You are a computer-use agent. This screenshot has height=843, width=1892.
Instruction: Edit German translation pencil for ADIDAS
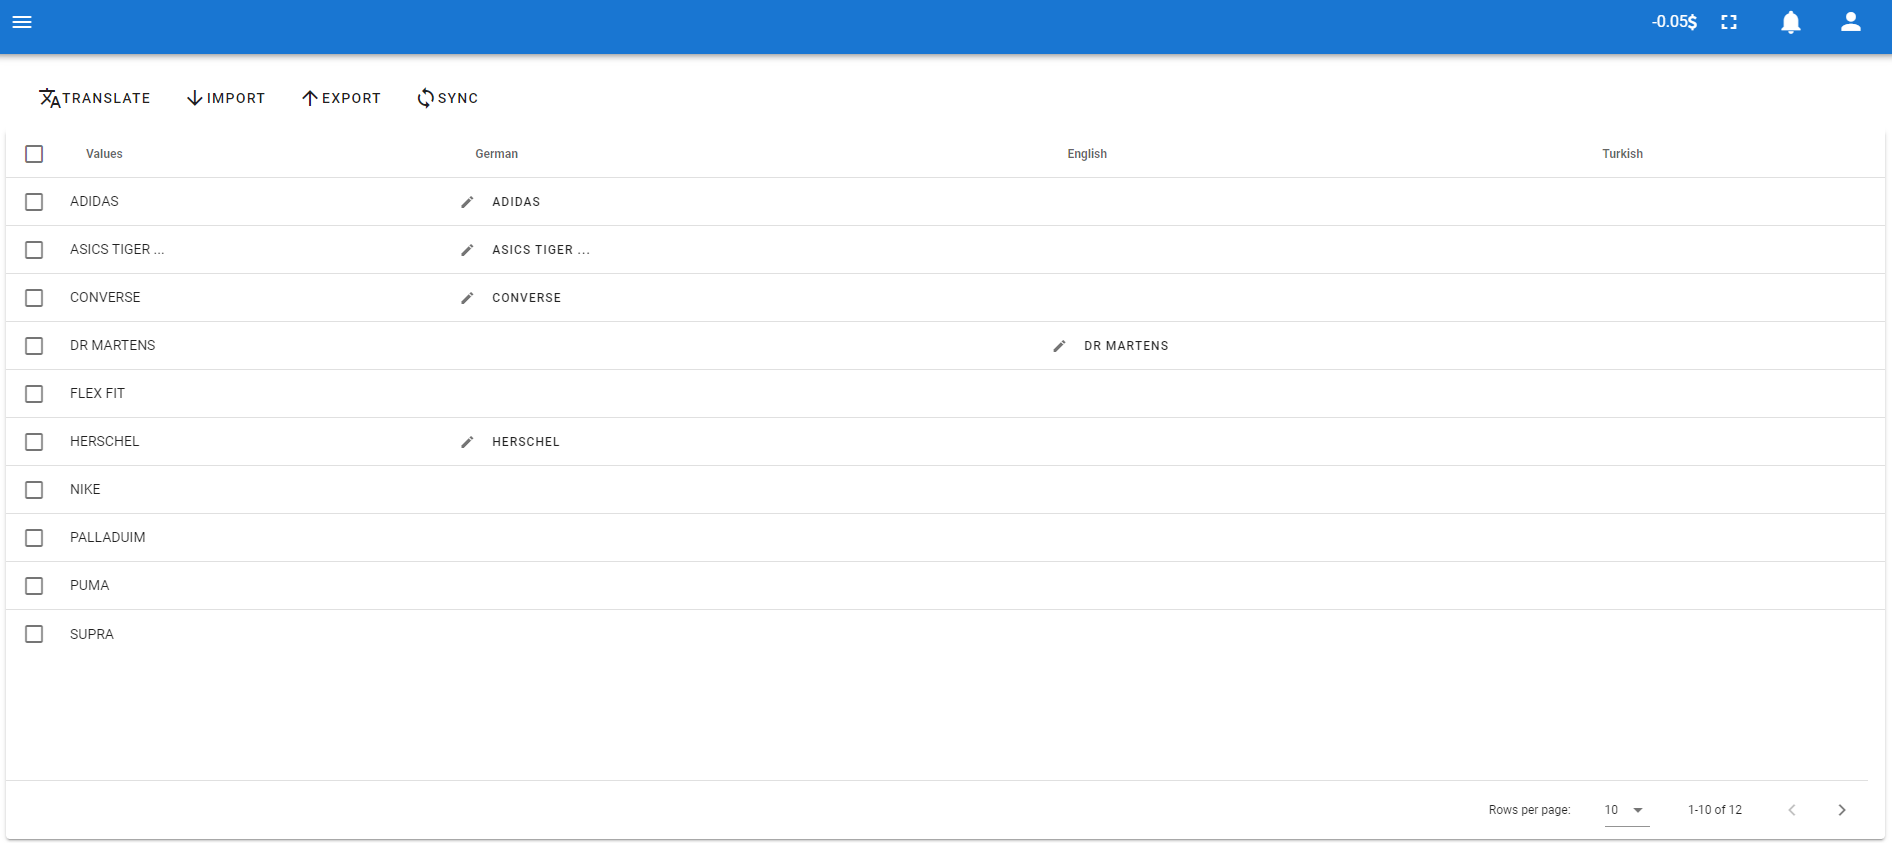pyautogui.click(x=467, y=202)
